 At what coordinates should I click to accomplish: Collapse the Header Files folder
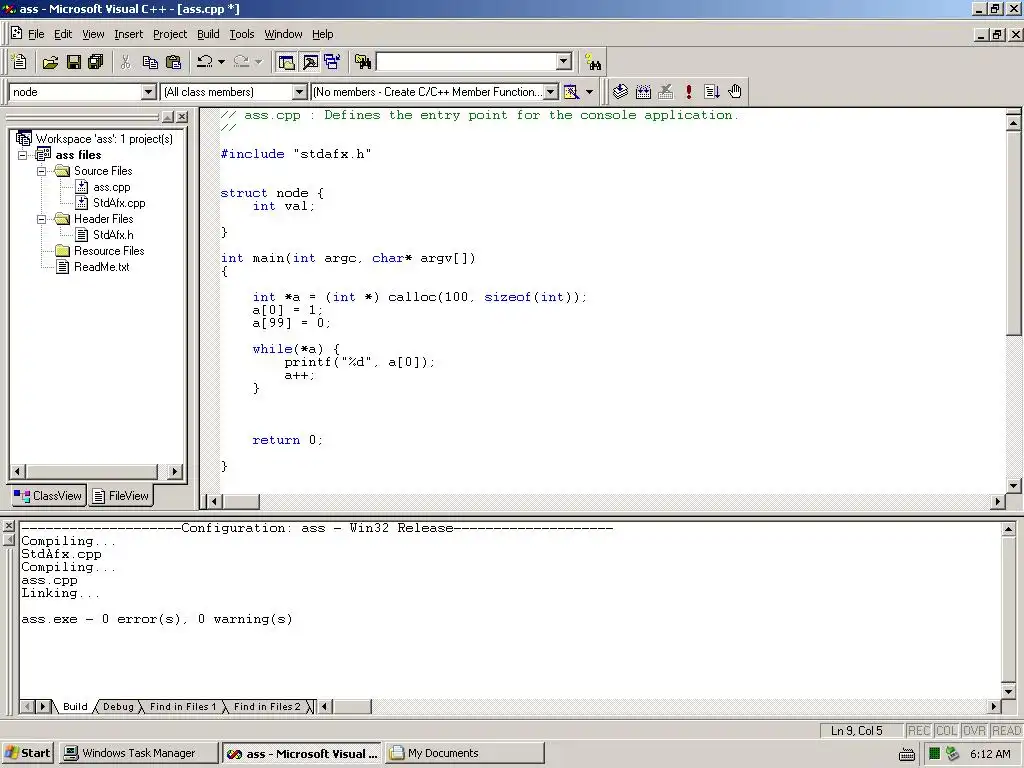tap(42, 219)
